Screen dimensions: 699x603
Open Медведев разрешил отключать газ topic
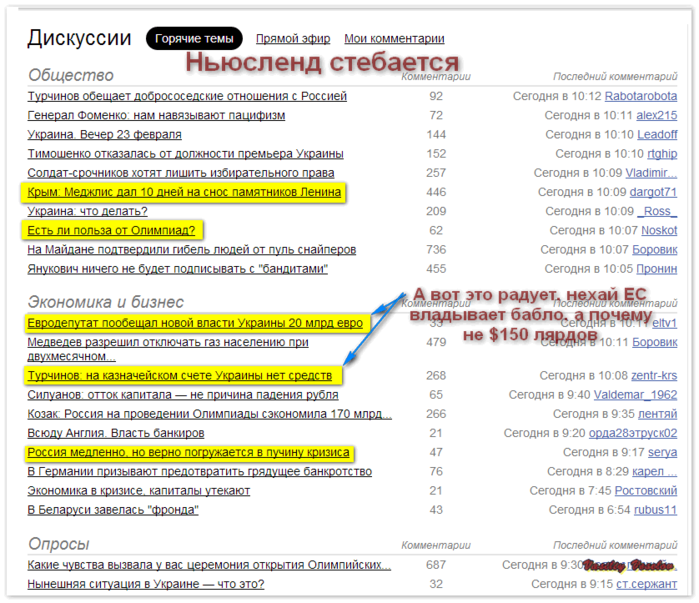point(168,349)
